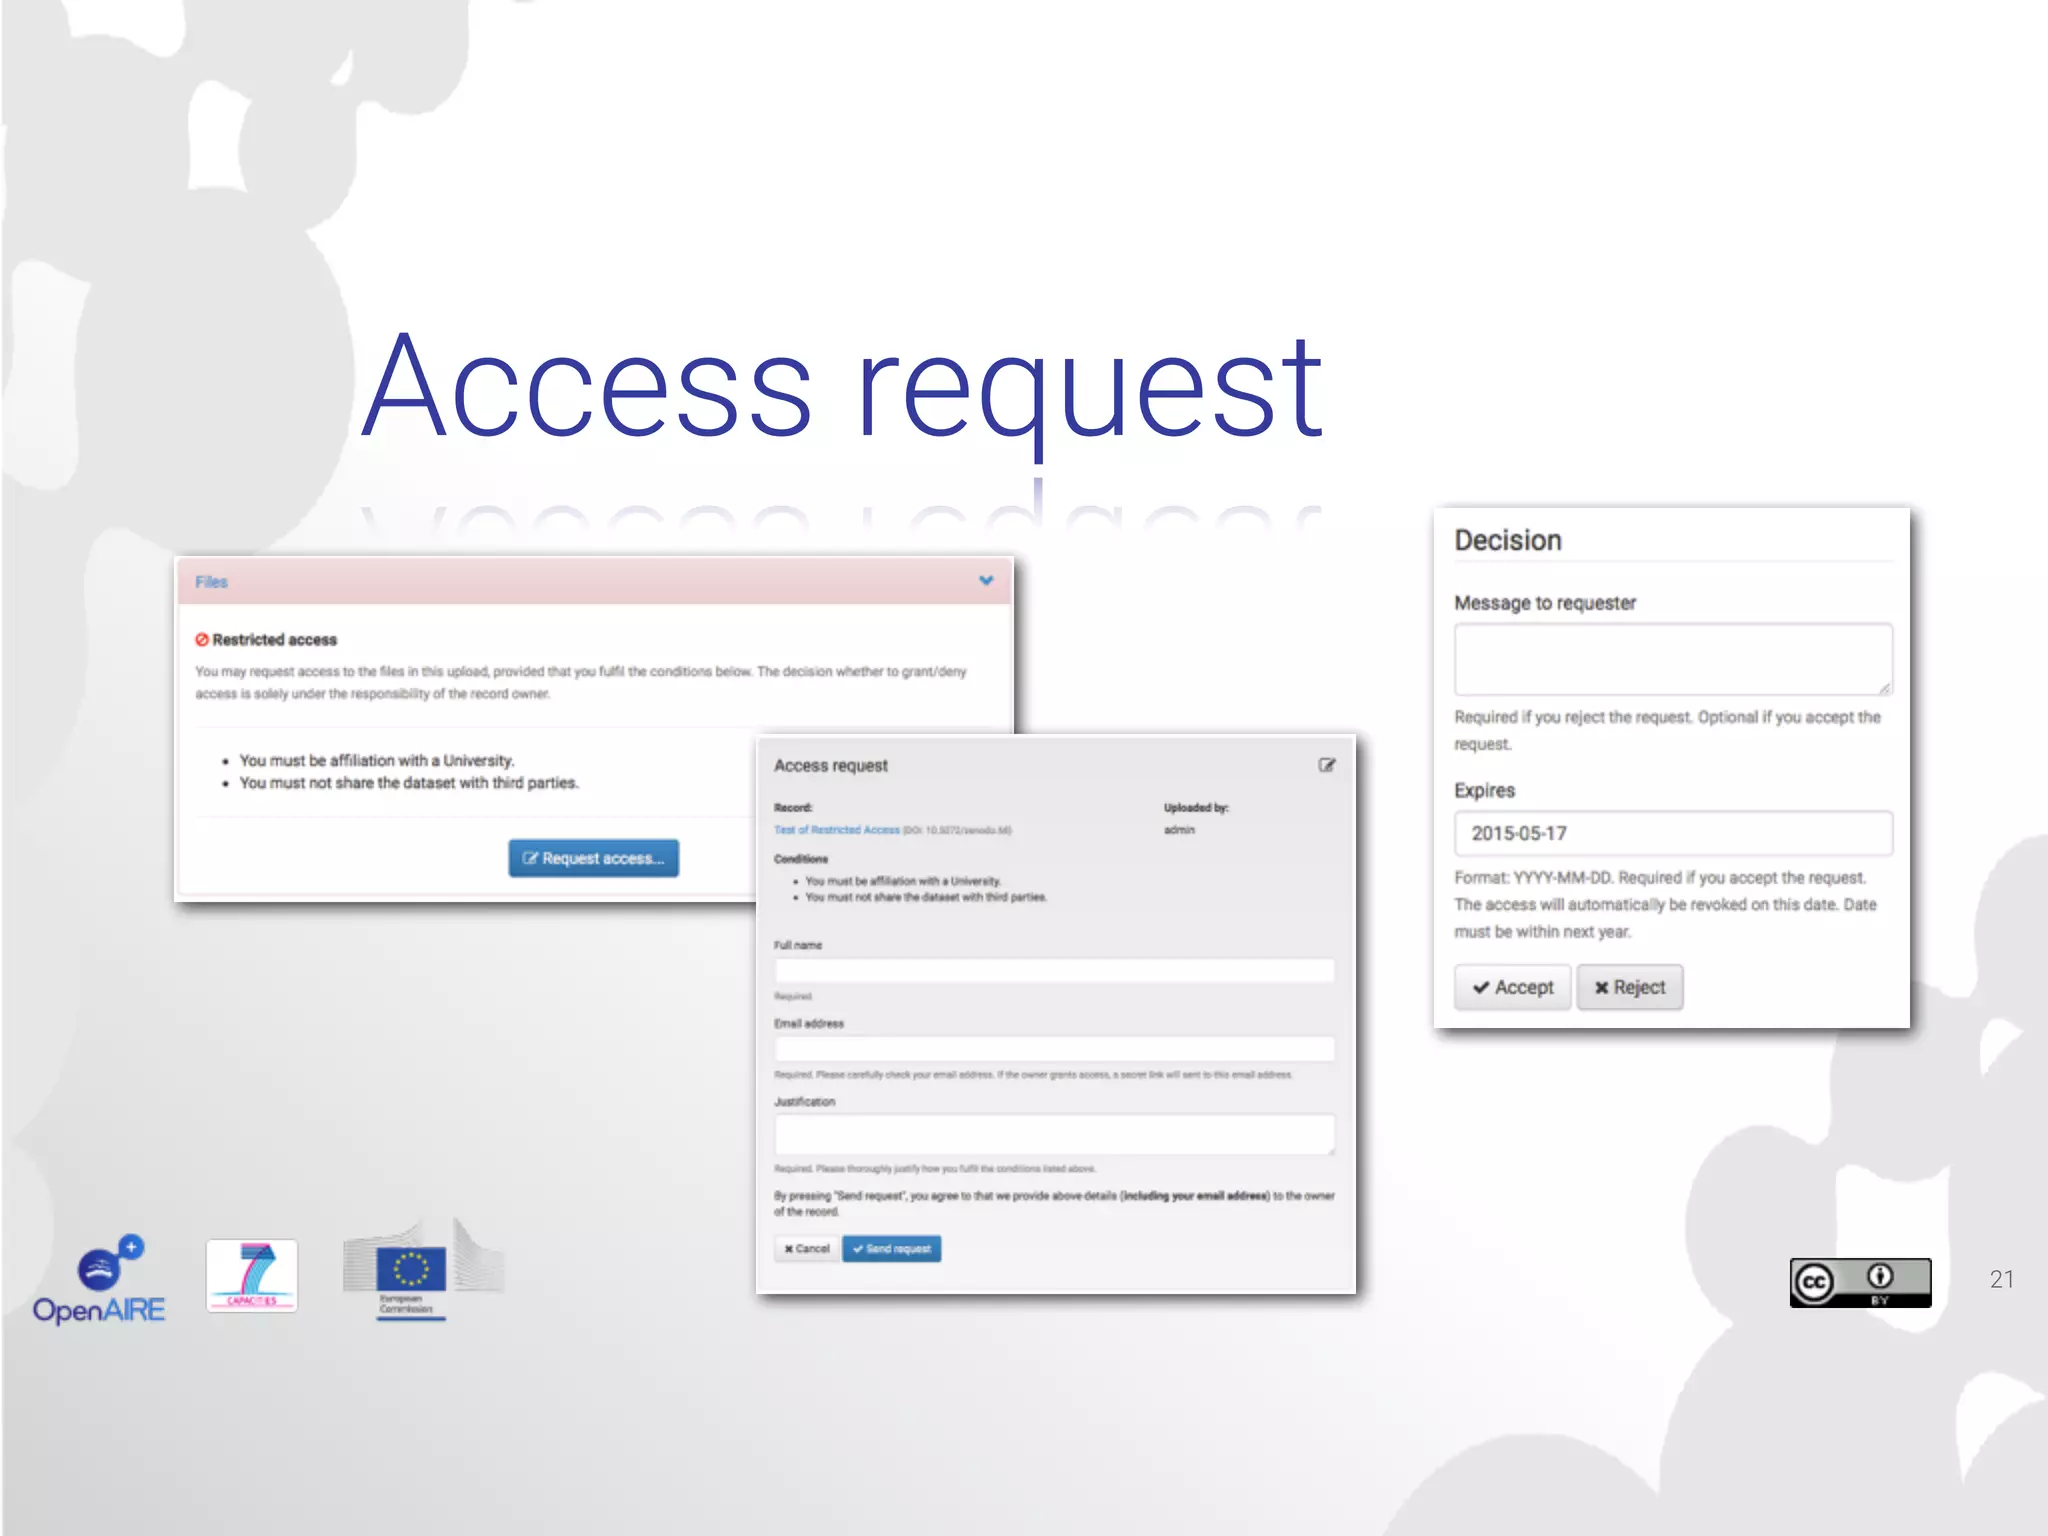
Task: Select the 'Uploaded by: admin' text
Action: [x=1196, y=819]
